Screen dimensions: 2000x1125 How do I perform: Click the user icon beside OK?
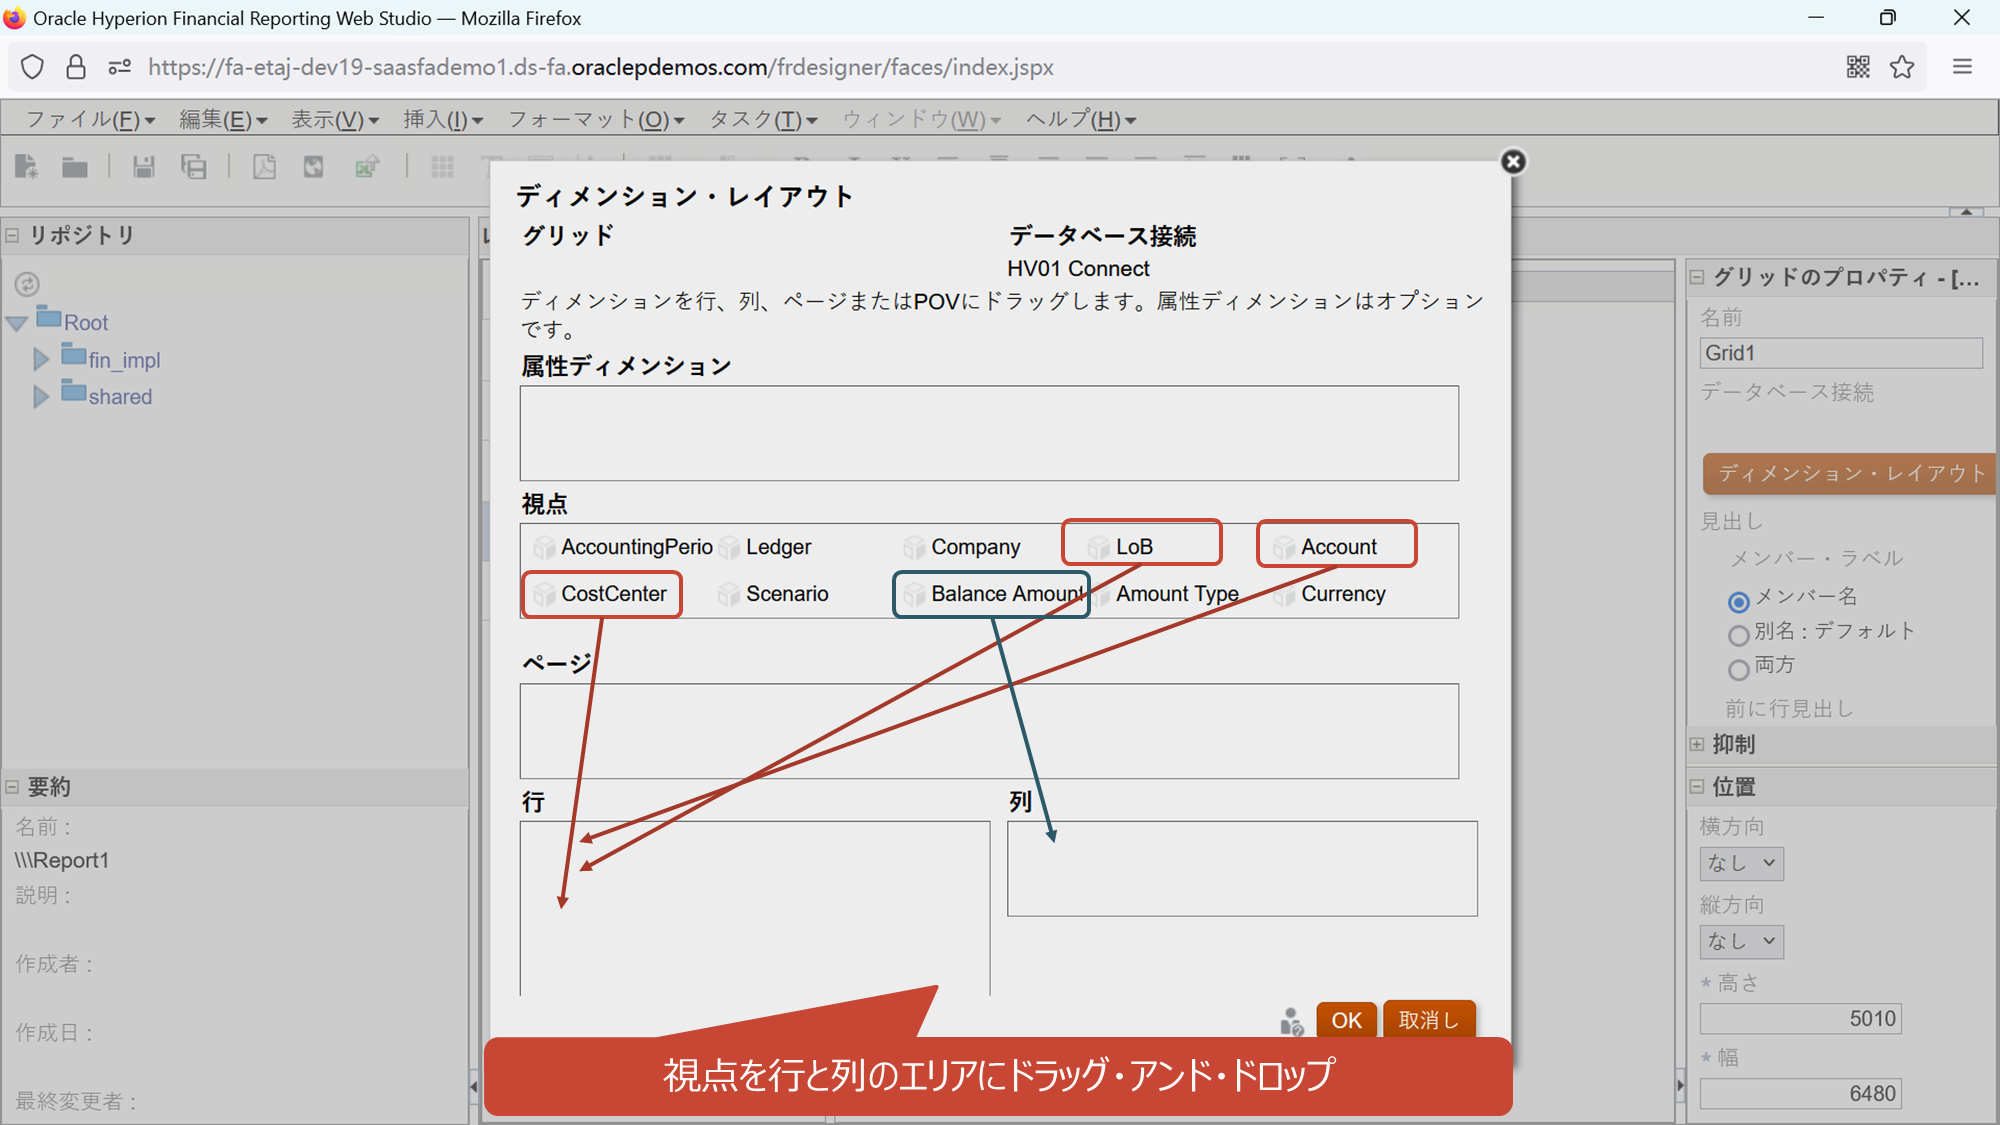1291,1021
